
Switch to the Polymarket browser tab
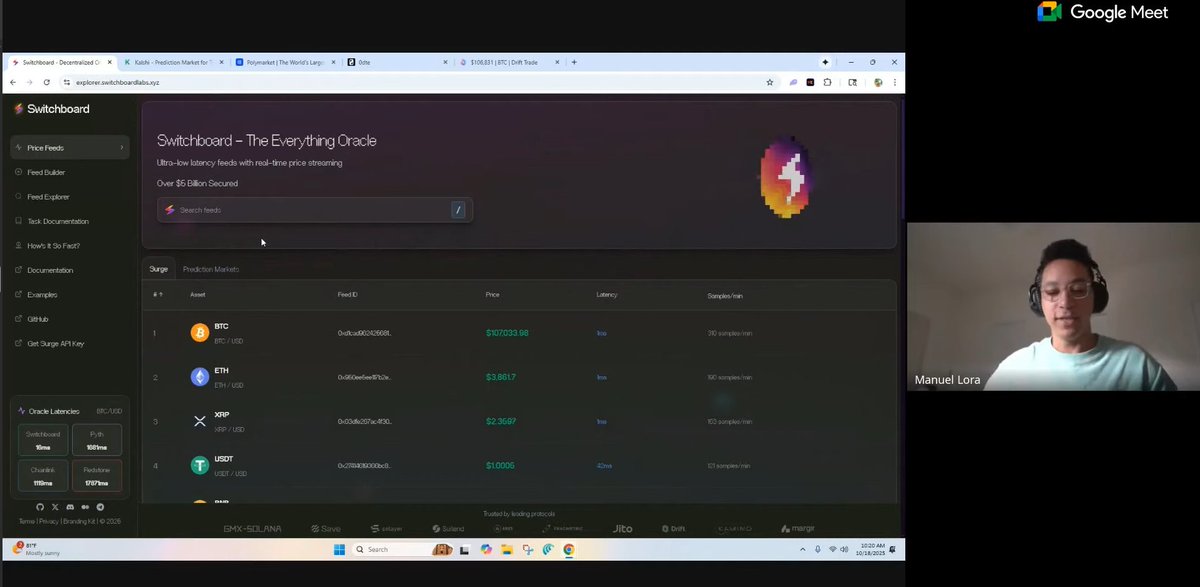[x=286, y=62]
